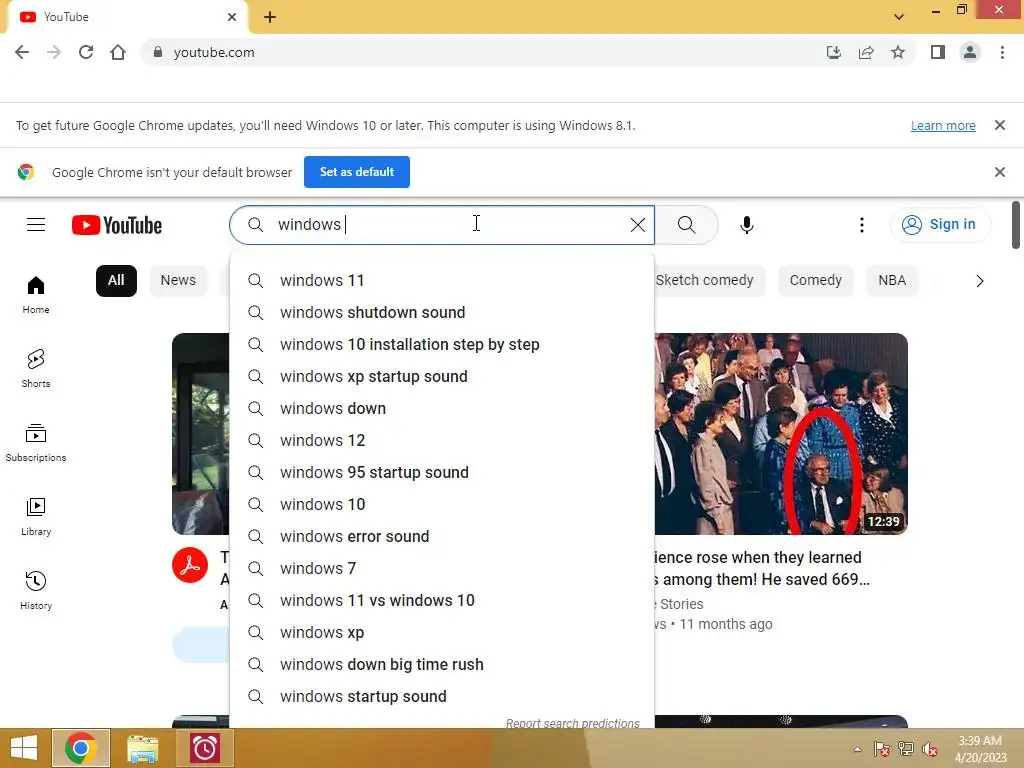
Task: Click Set as default button
Action: [357, 172]
